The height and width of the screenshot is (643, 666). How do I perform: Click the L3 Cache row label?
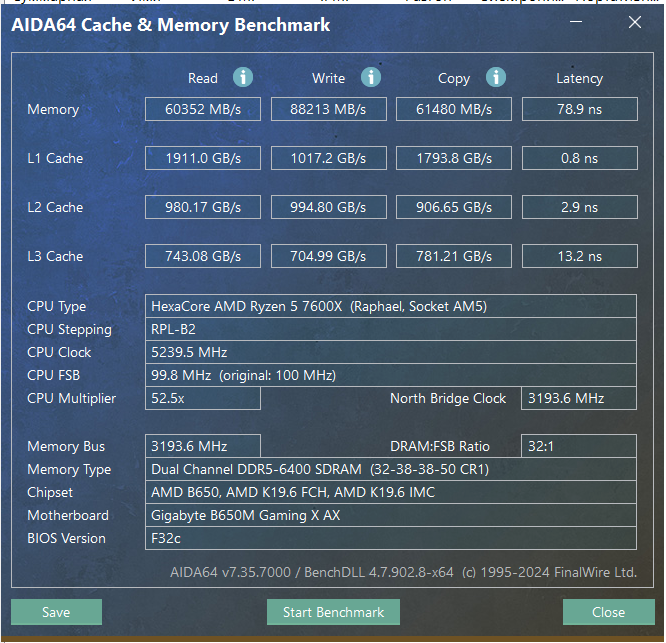pyautogui.click(x=55, y=256)
